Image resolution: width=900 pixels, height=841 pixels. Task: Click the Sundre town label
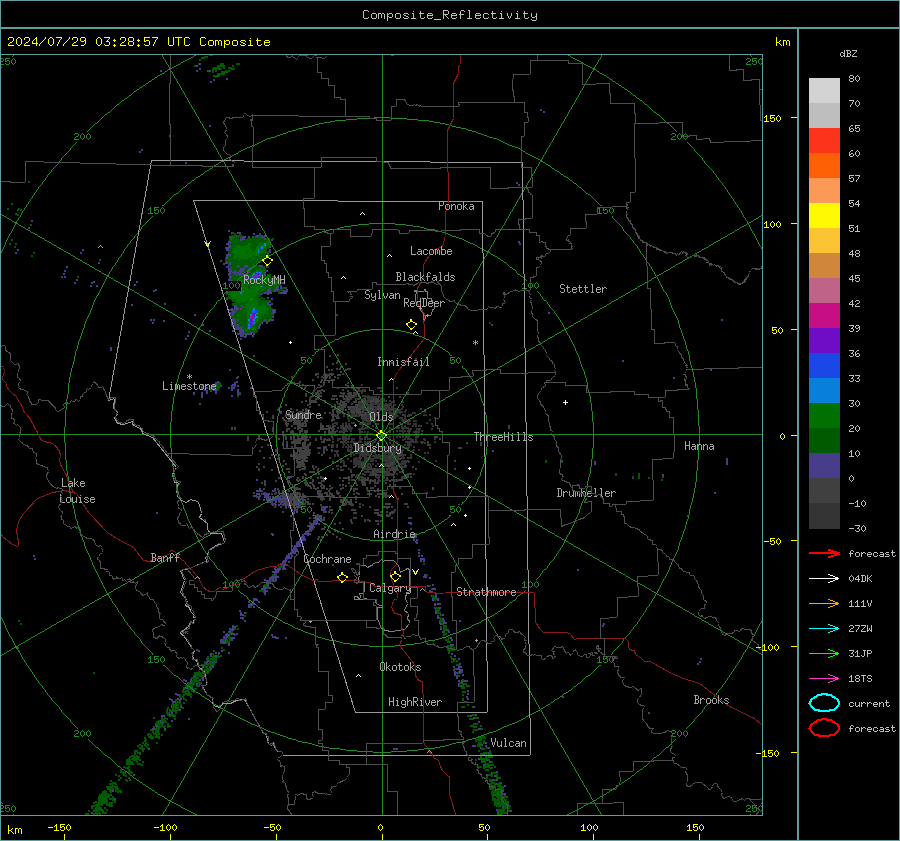pos(303,414)
